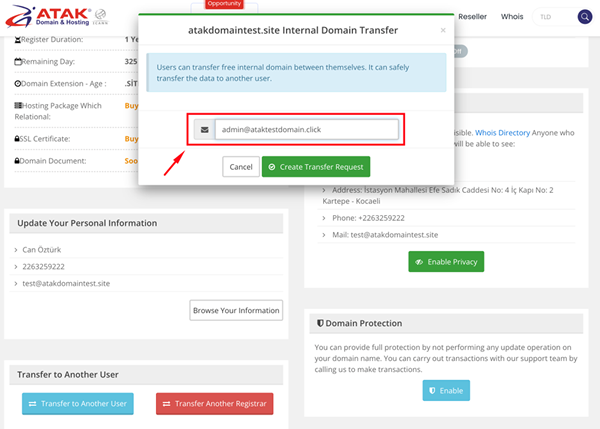The width and height of the screenshot is (600, 429).
Task: Click the chevron beside Address row
Action: pos(324,190)
